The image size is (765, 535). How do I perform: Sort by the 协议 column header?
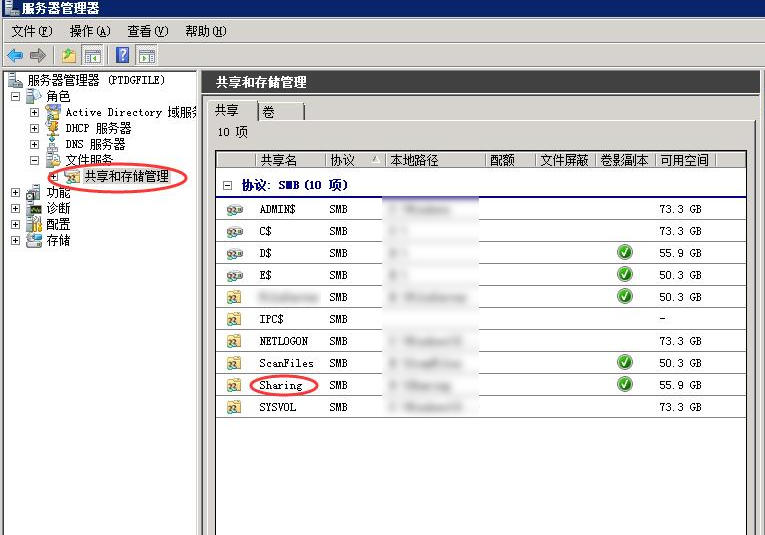342,160
